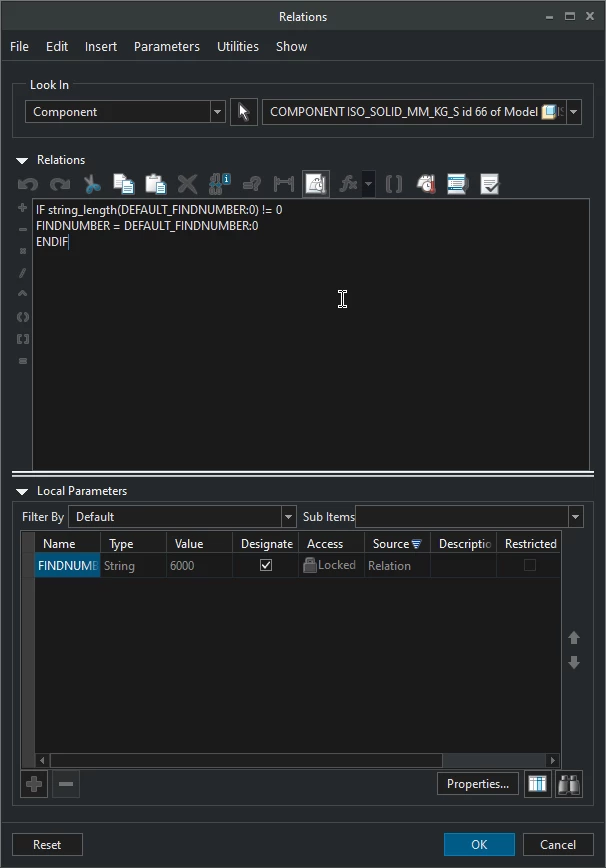
Task: Open the File menu
Action: (x=19, y=46)
